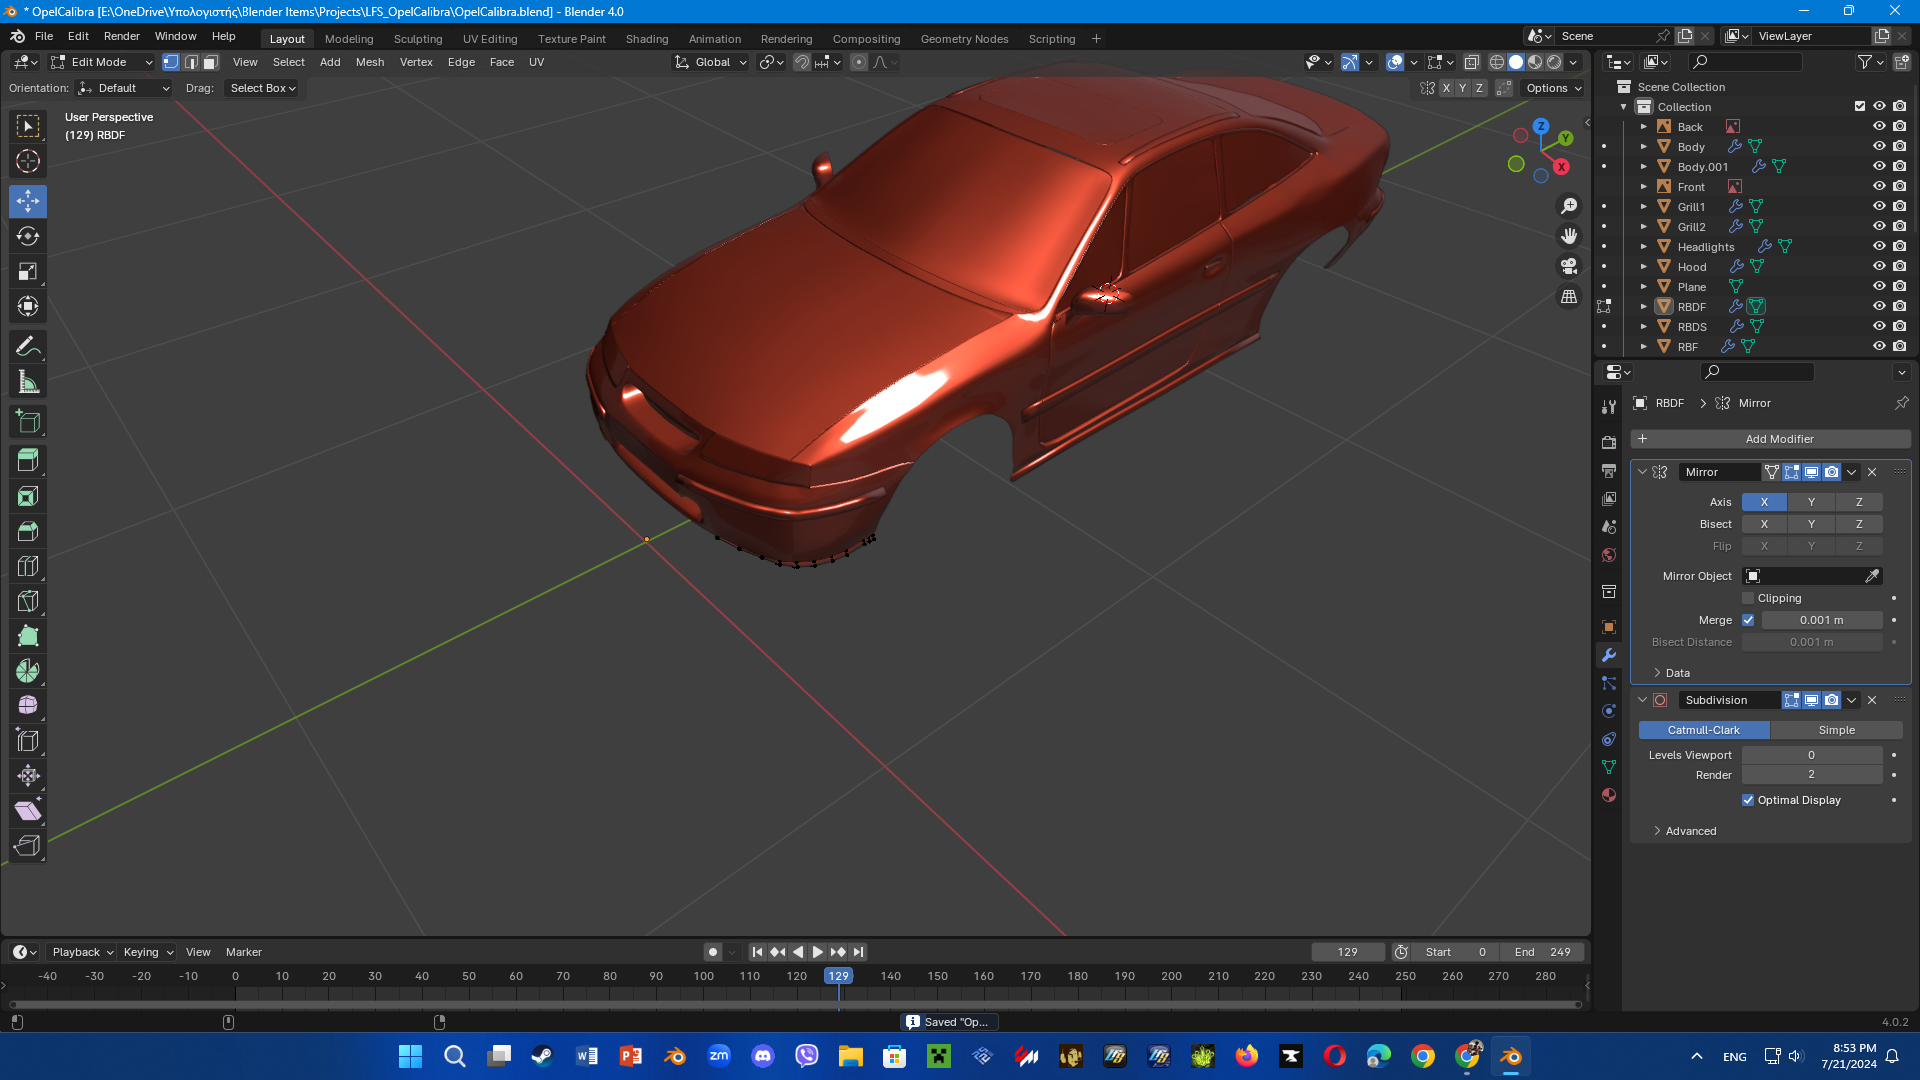
Task: Enable the Clipping checkbox in Mirror modifier
Action: pyautogui.click(x=1748, y=598)
